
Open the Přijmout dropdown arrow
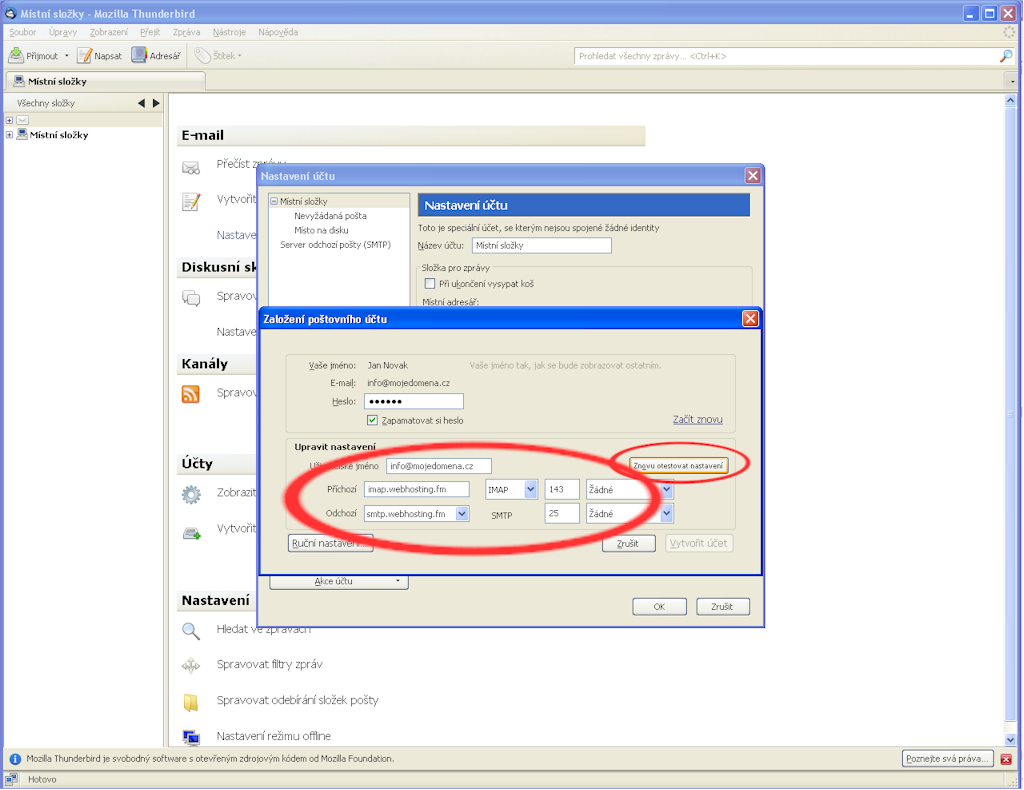(67, 55)
